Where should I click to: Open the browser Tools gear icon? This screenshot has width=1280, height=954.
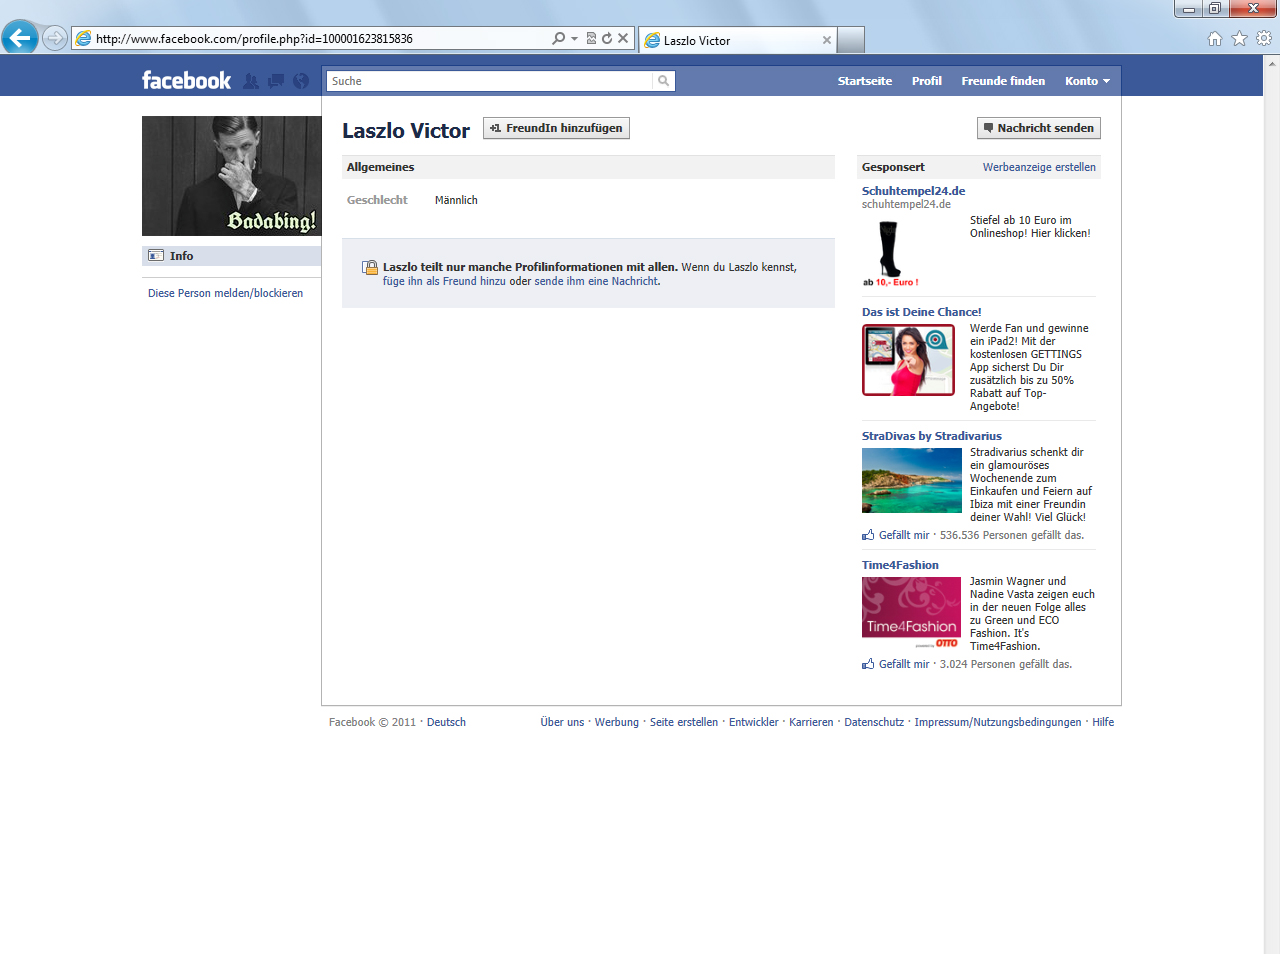coord(1264,38)
